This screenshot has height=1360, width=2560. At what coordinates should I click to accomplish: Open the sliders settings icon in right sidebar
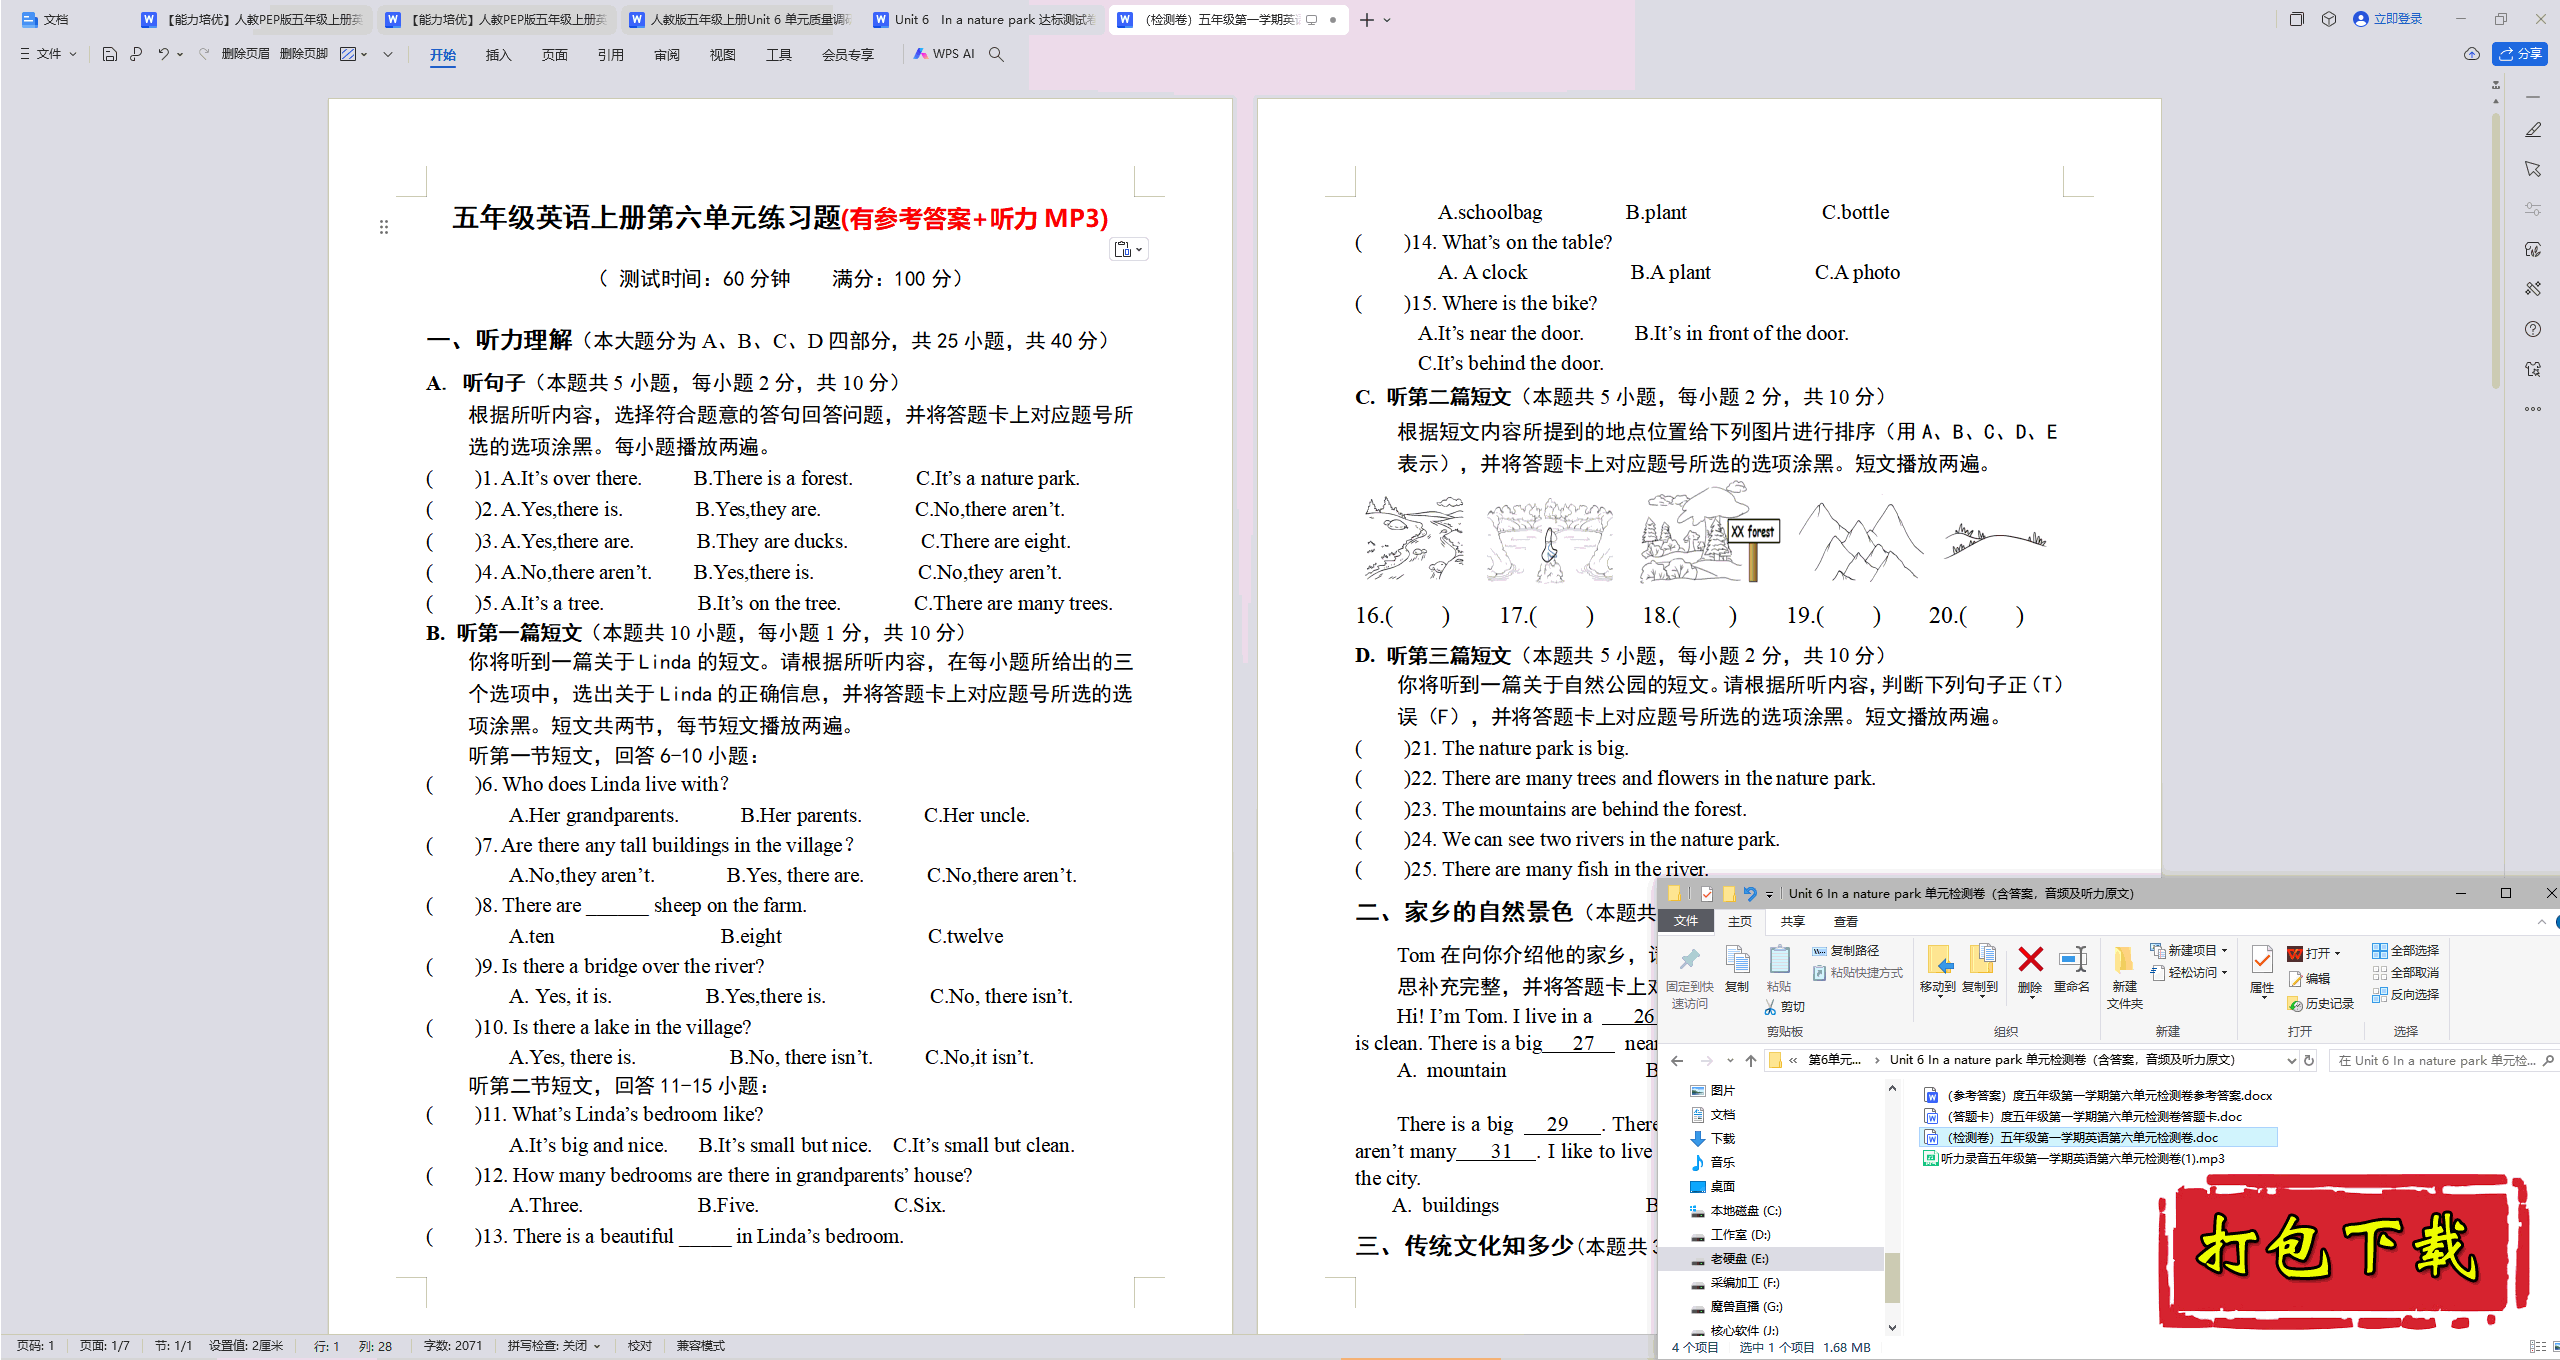pos(2533,209)
